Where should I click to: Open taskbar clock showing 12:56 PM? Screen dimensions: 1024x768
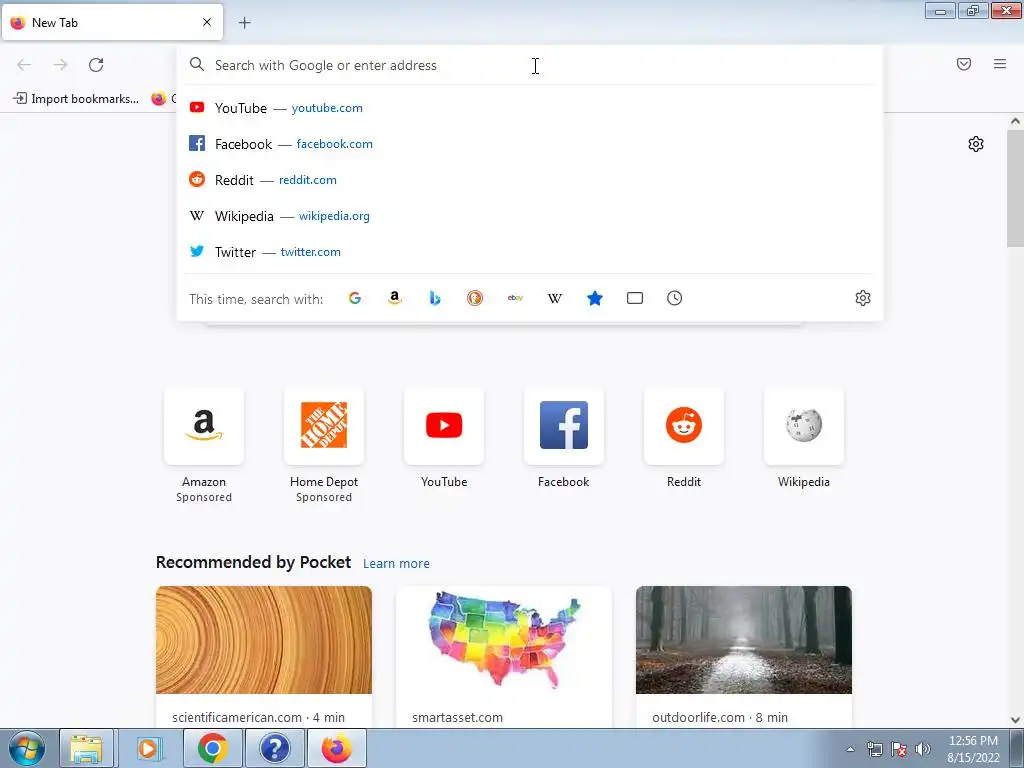pyautogui.click(x=973, y=749)
